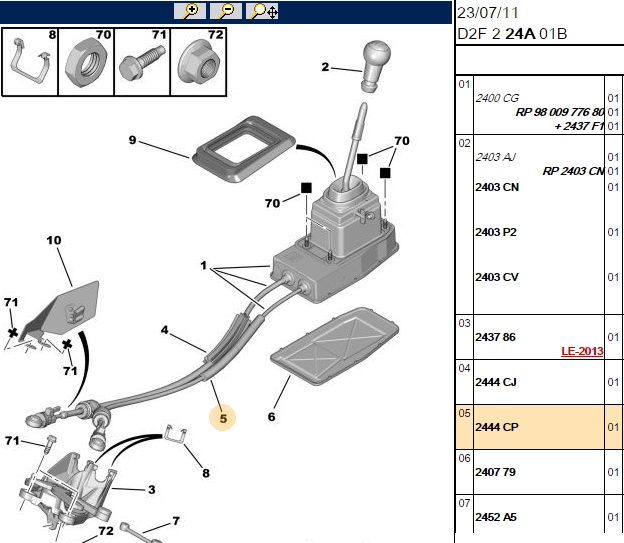This screenshot has width=624, height=543.
Task: Click the bottom cover plate drawing
Action: pyautogui.click(x=335, y=346)
